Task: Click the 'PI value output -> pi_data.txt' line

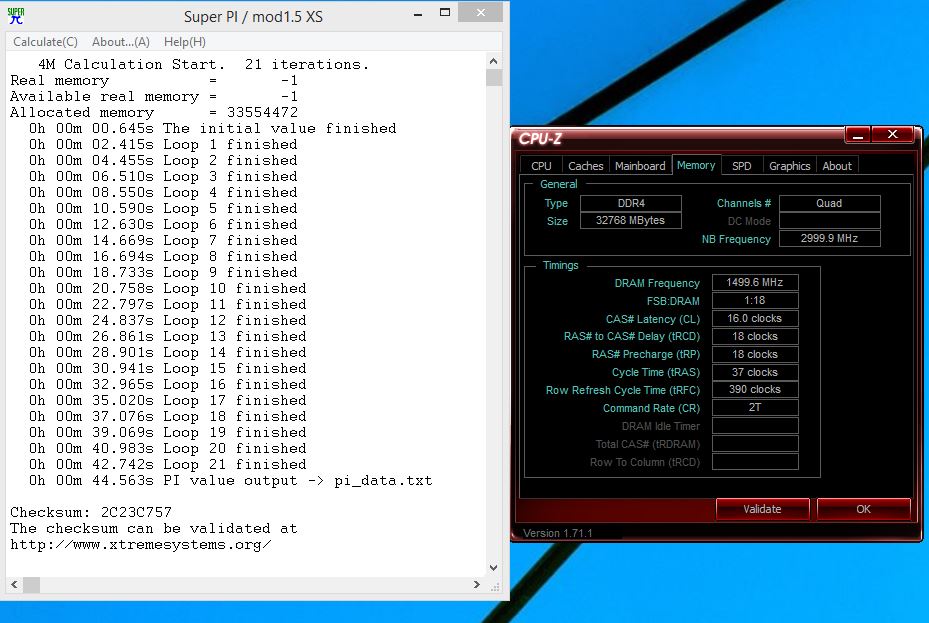Action: [230, 480]
